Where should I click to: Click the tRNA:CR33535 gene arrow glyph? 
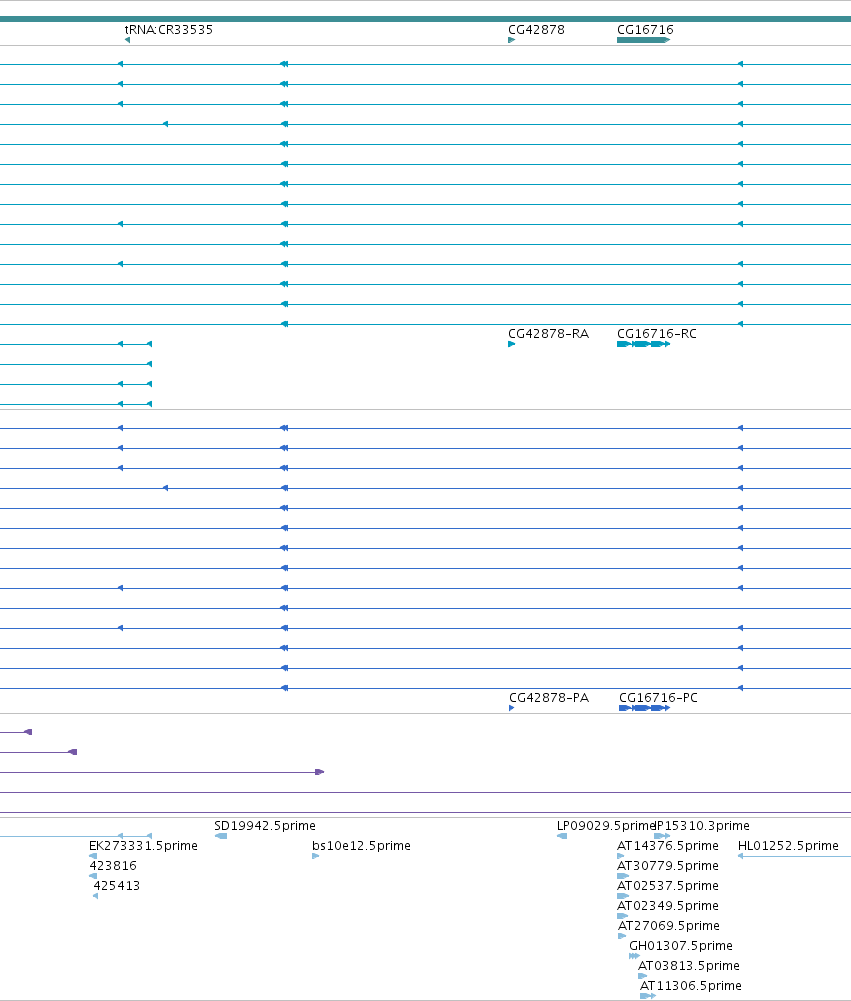(x=128, y=40)
